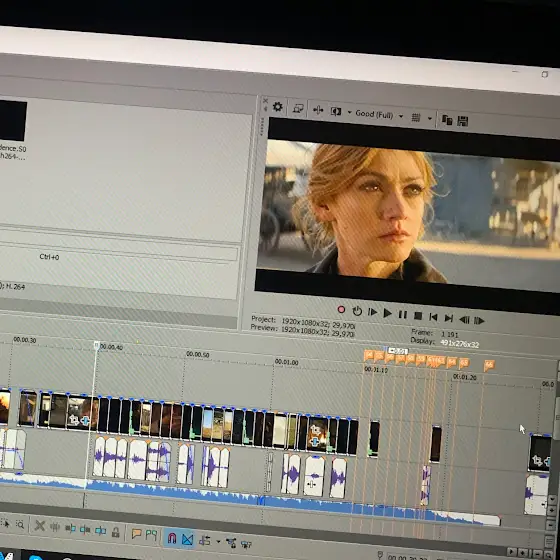Open Project Video Properties gear icon

278,107
